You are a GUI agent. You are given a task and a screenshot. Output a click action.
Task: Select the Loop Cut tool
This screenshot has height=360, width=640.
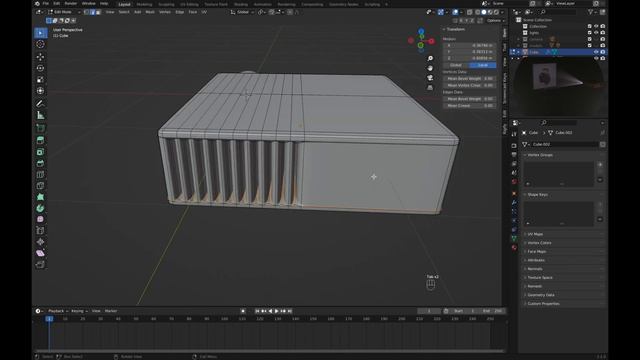coord(40,175)
